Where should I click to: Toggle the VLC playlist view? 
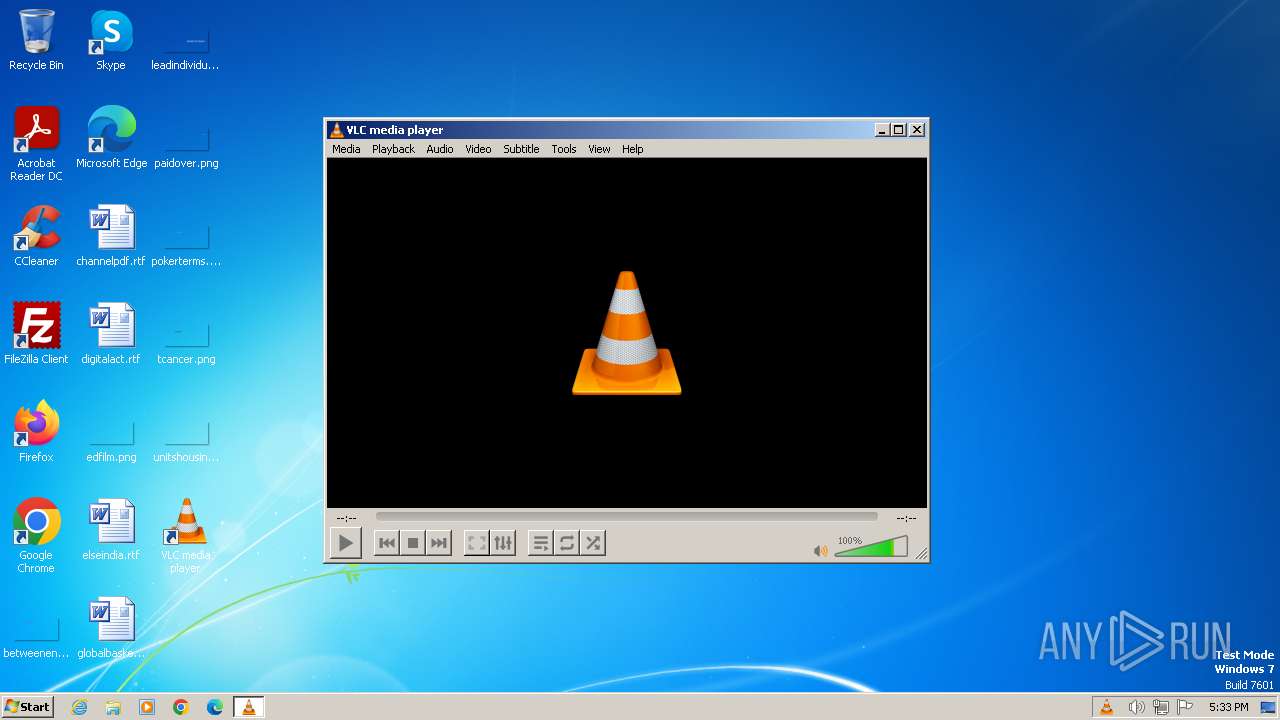pyautogui.click(x=541, y=543)
